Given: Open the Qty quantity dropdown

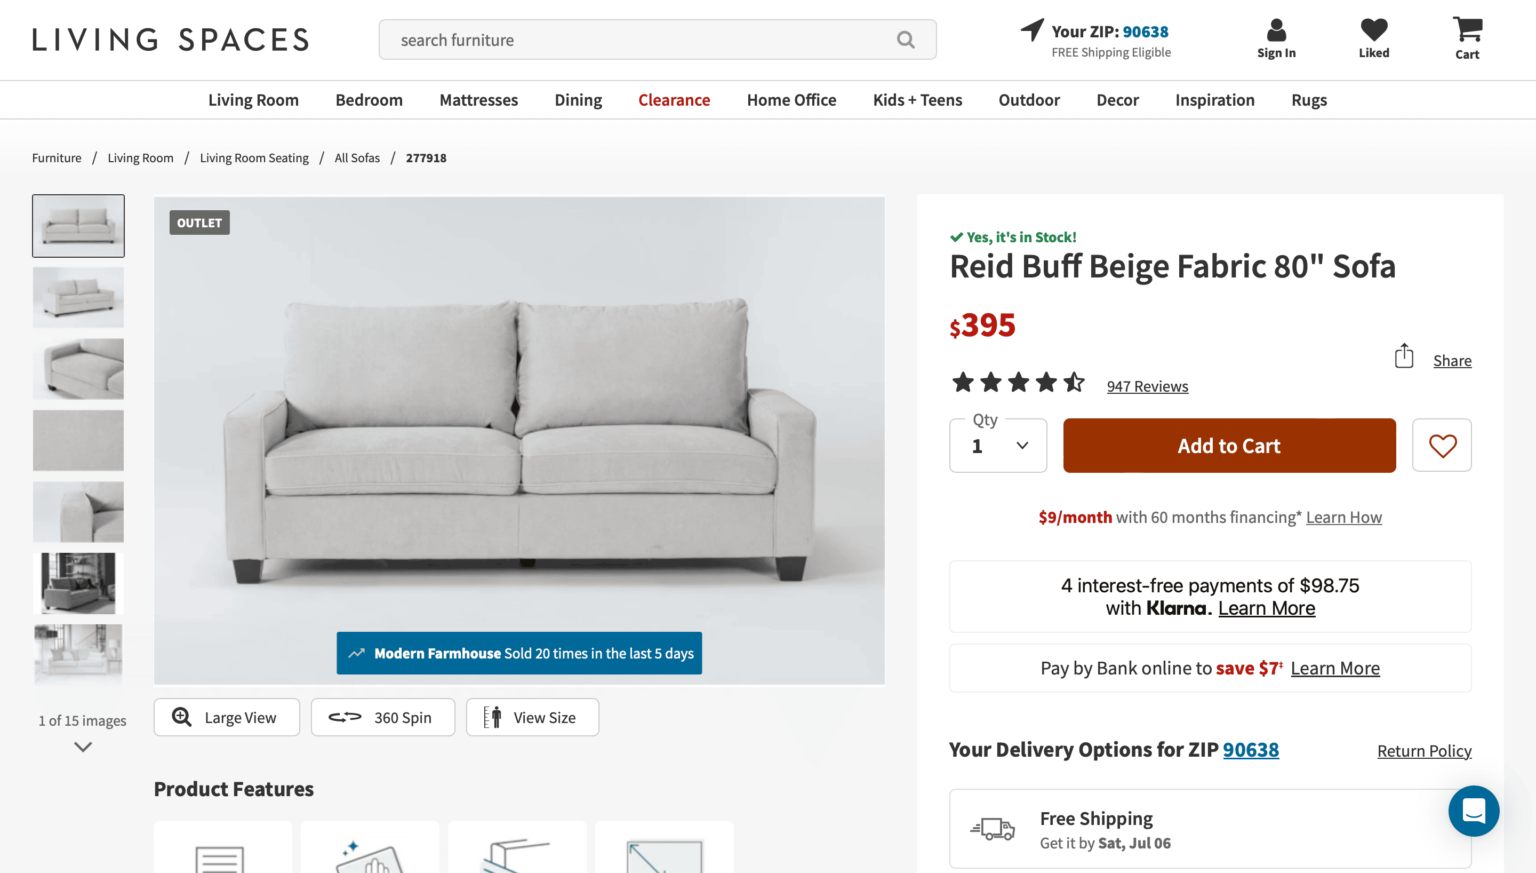Looking at the screenshot, I should 997,445.
